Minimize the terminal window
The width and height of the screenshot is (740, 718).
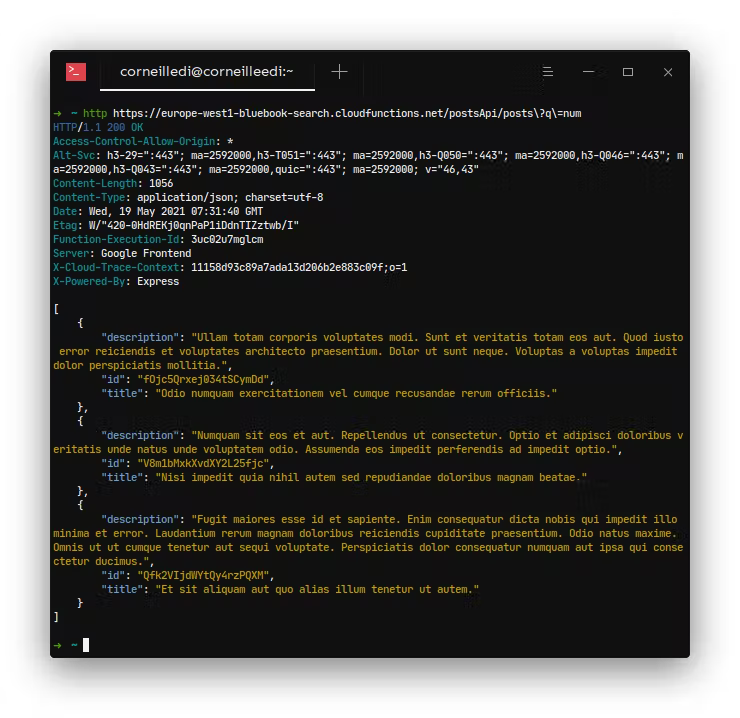[x=588, y=72]
